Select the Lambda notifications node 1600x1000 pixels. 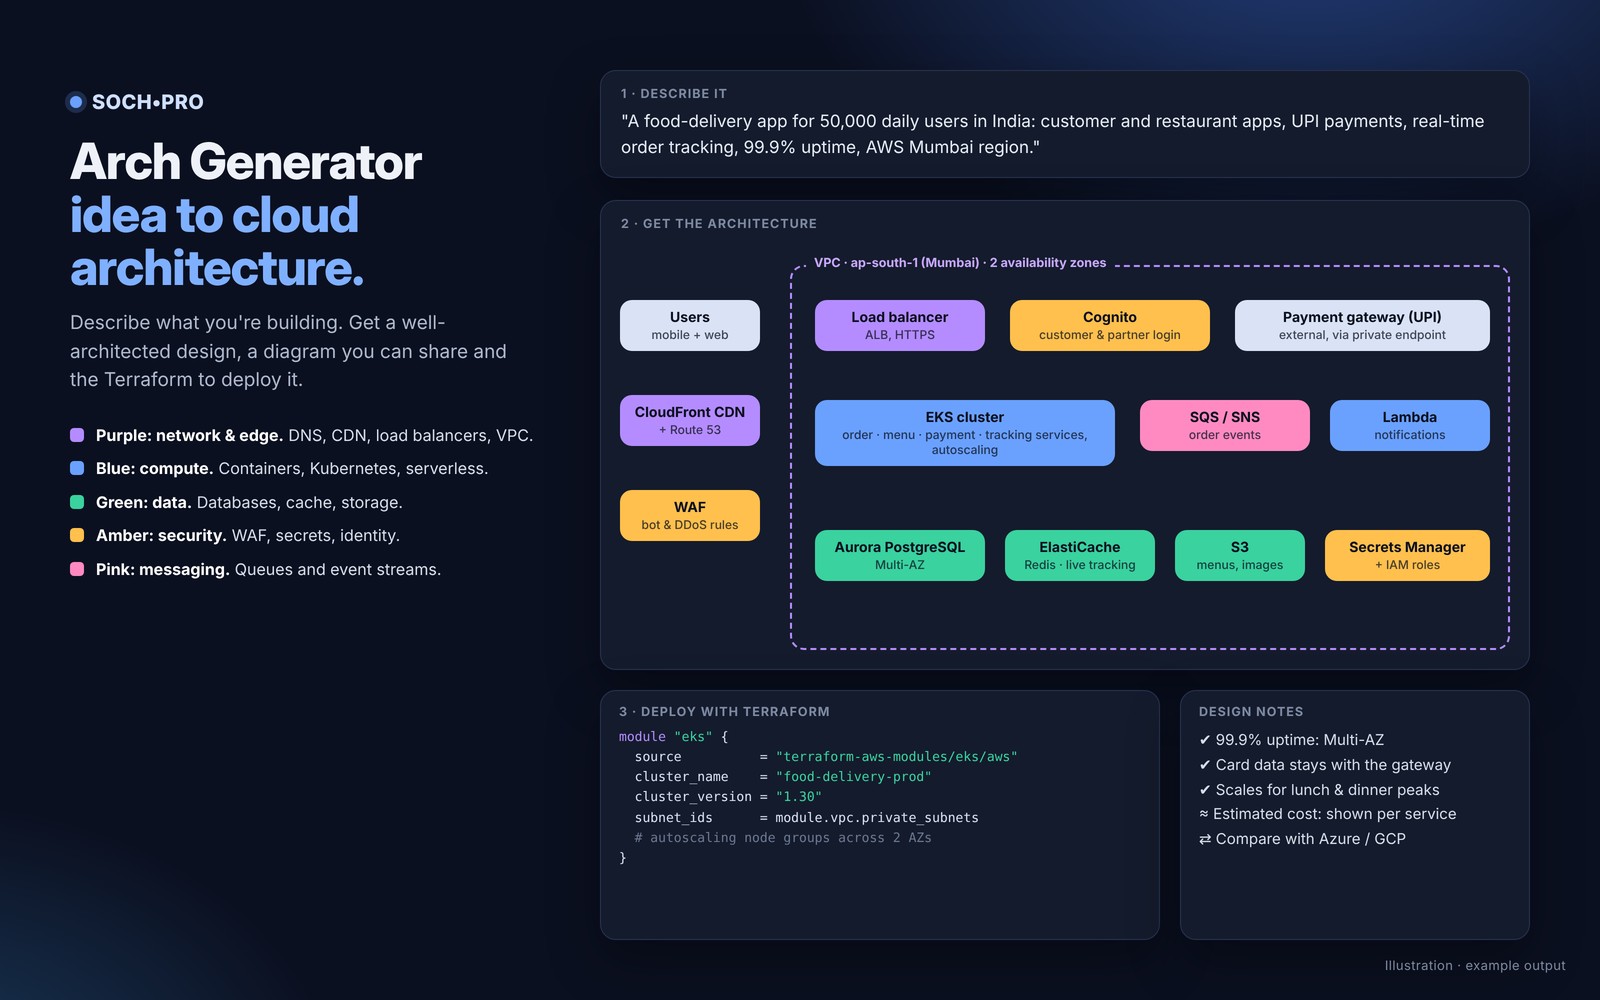pos(1410,425)
